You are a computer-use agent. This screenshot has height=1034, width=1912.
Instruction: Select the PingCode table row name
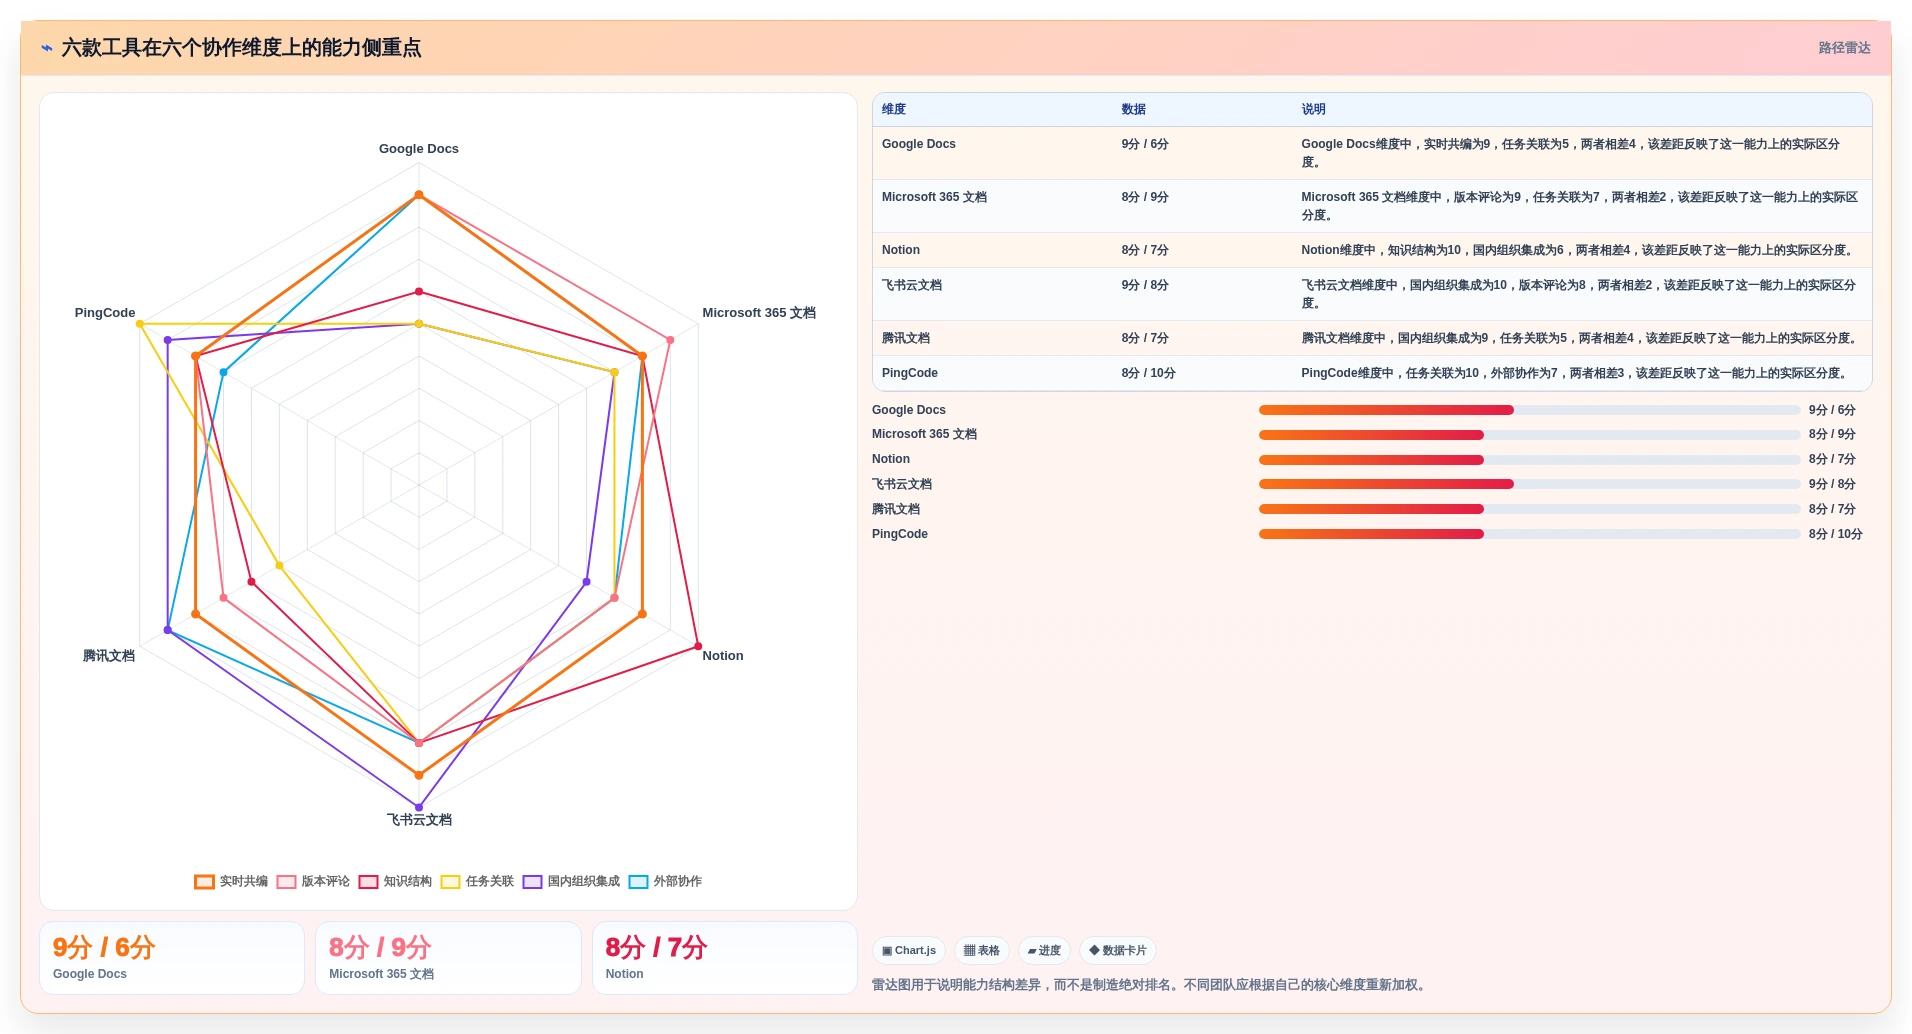[910, 373]
